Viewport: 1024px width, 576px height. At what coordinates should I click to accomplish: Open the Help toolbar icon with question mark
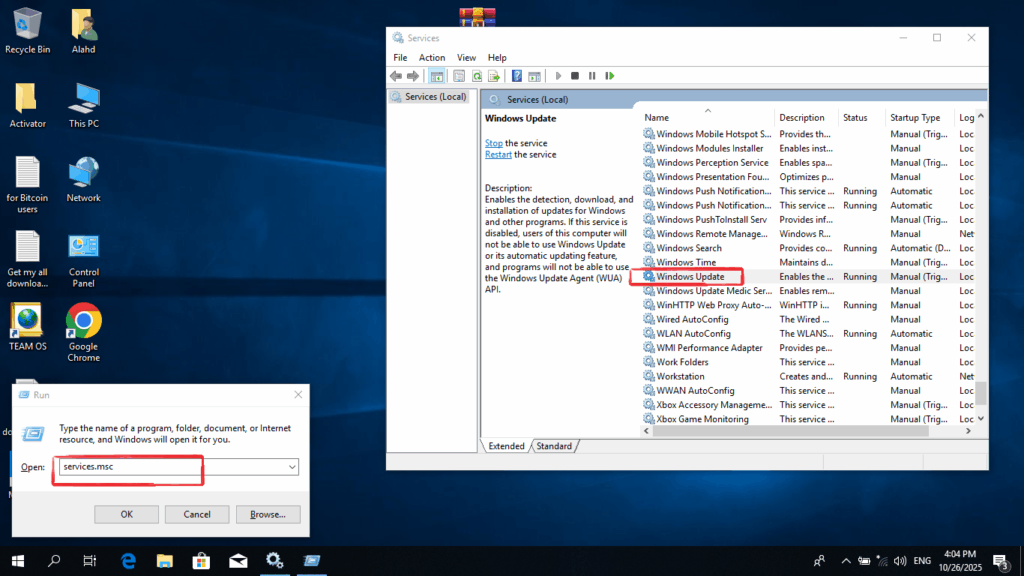[x=517, y=76]
